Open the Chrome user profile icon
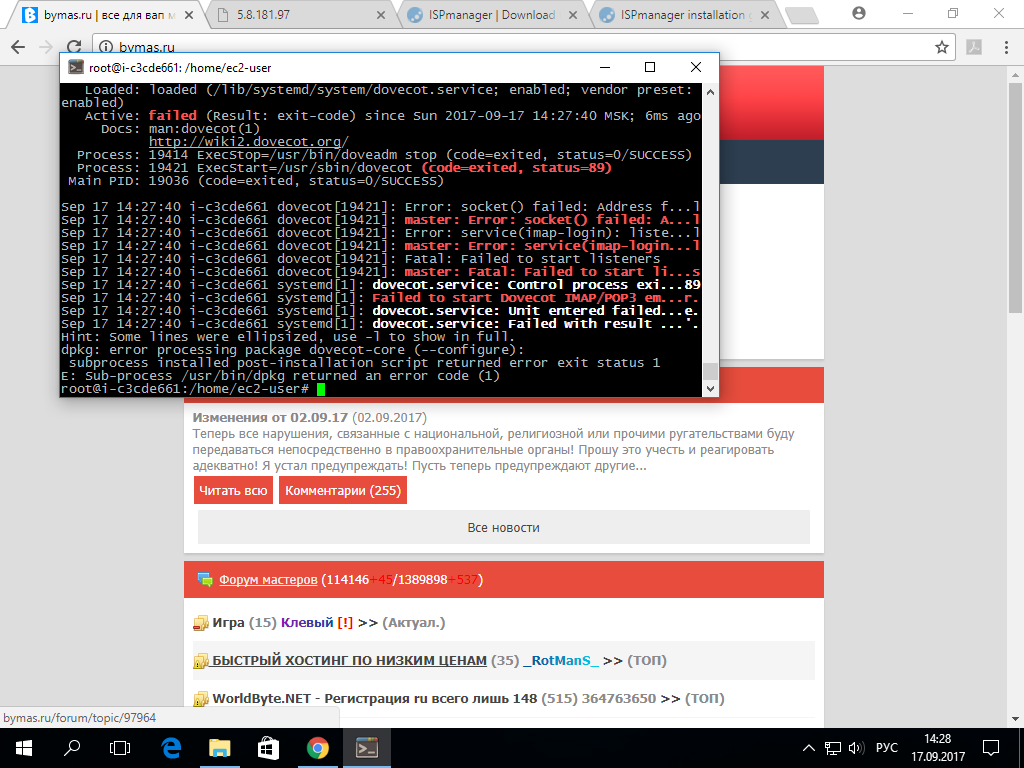This screenshot has width=1024, height=768. [x=859, y=13]
